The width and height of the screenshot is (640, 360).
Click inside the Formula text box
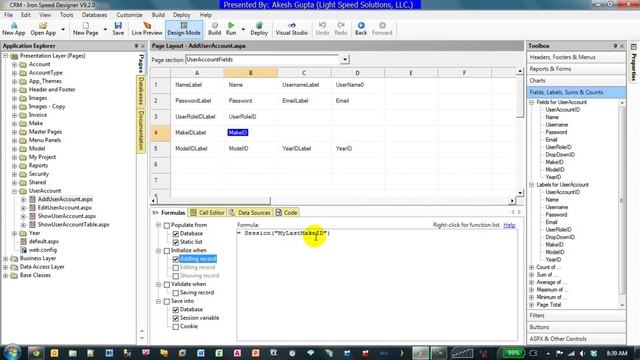[377, 284]
